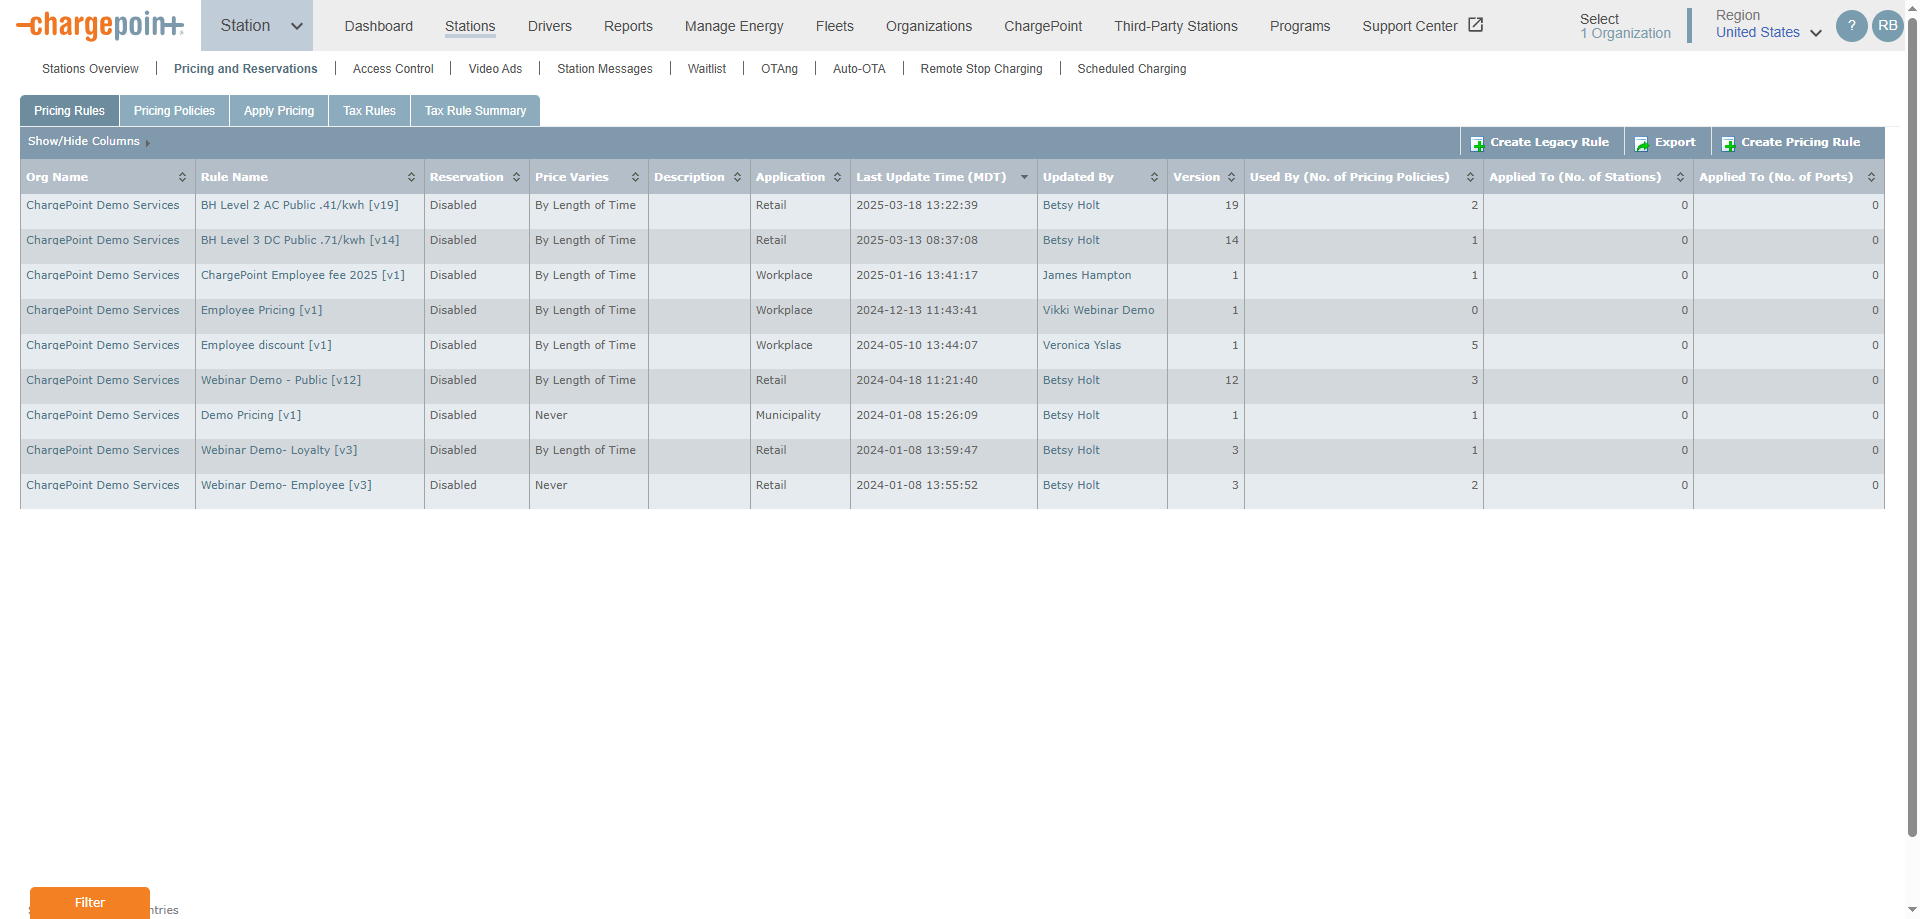Click the Export button label
1920x919 pixels.
click(x=1675, y=142)
